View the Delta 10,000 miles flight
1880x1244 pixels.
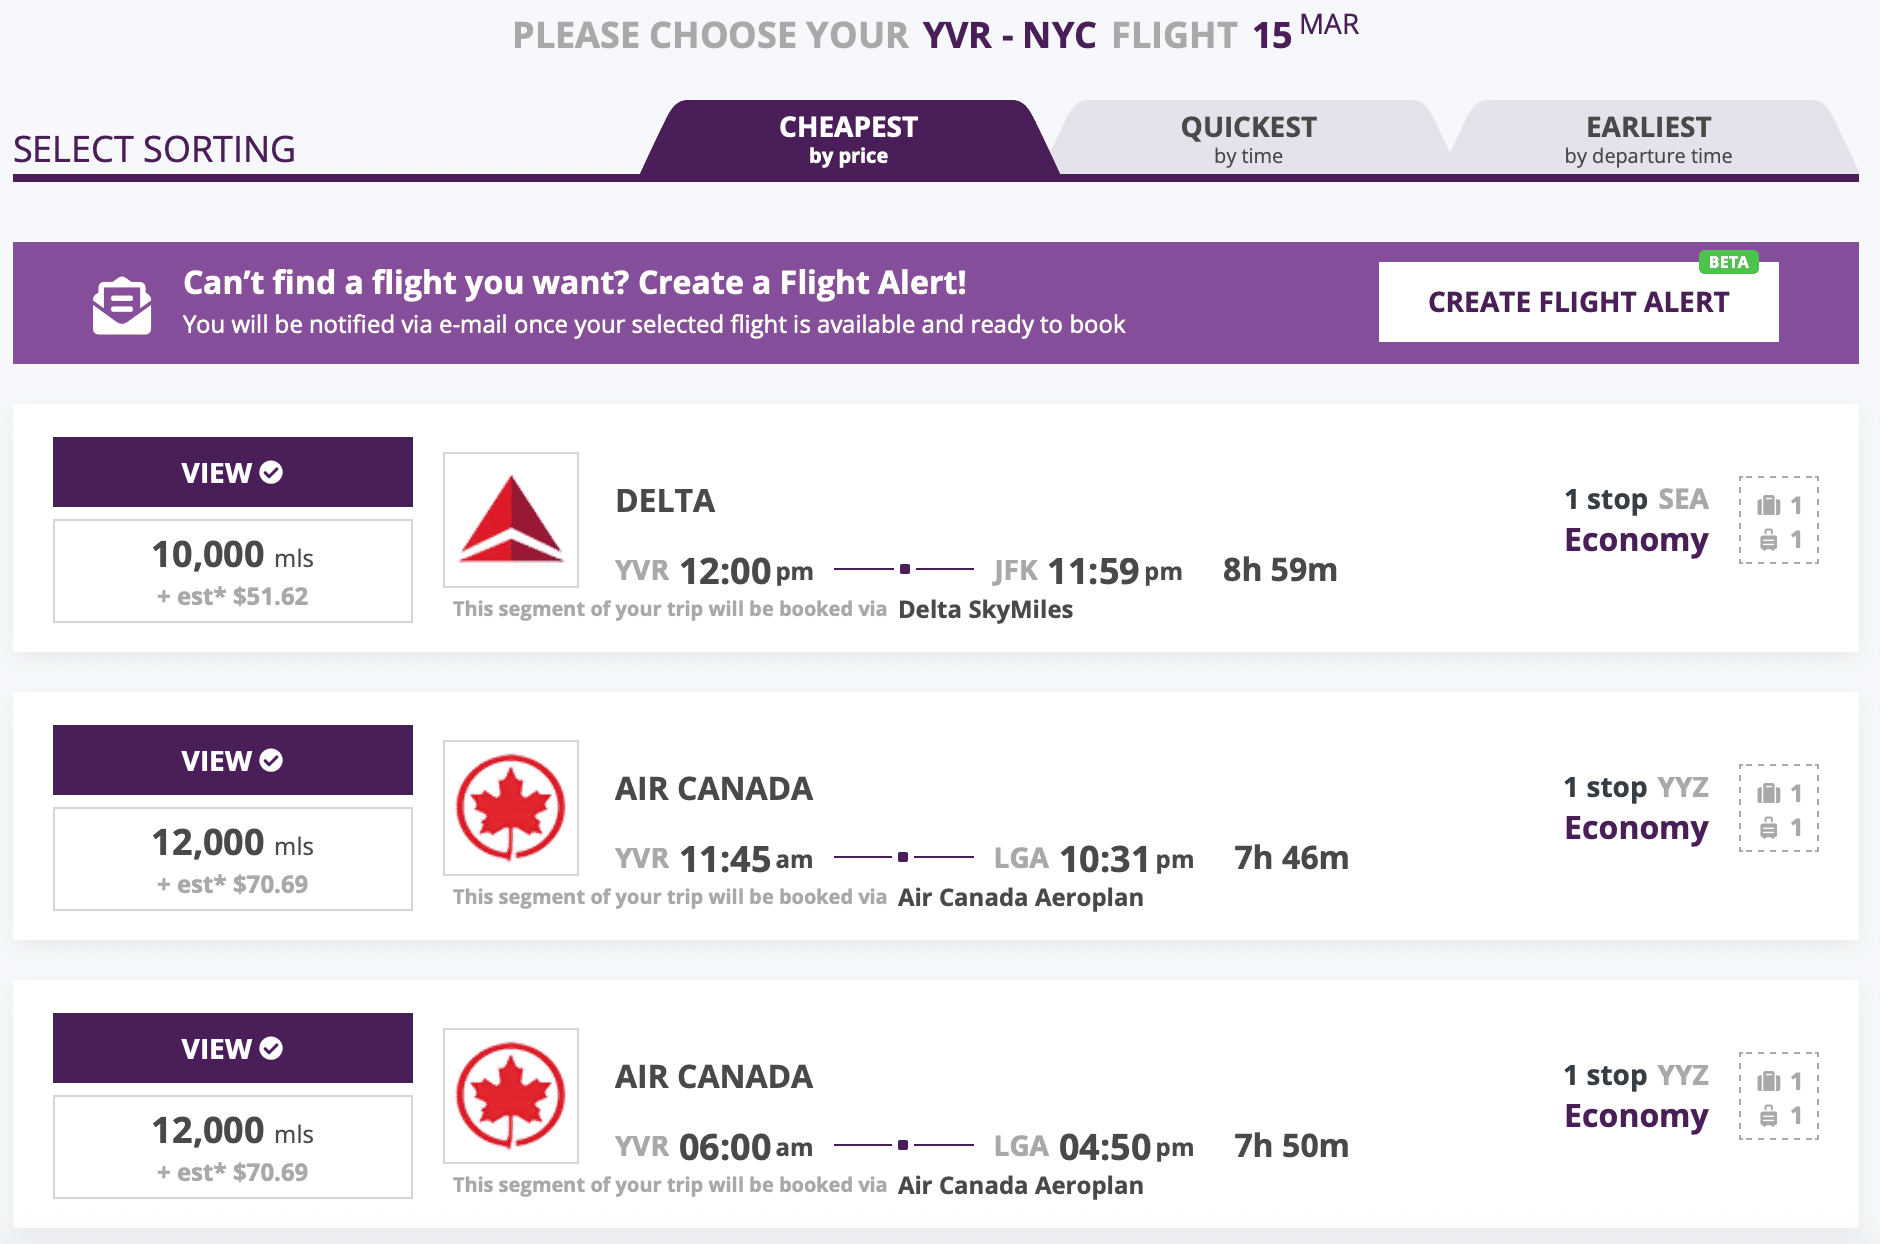pos(232,472)
